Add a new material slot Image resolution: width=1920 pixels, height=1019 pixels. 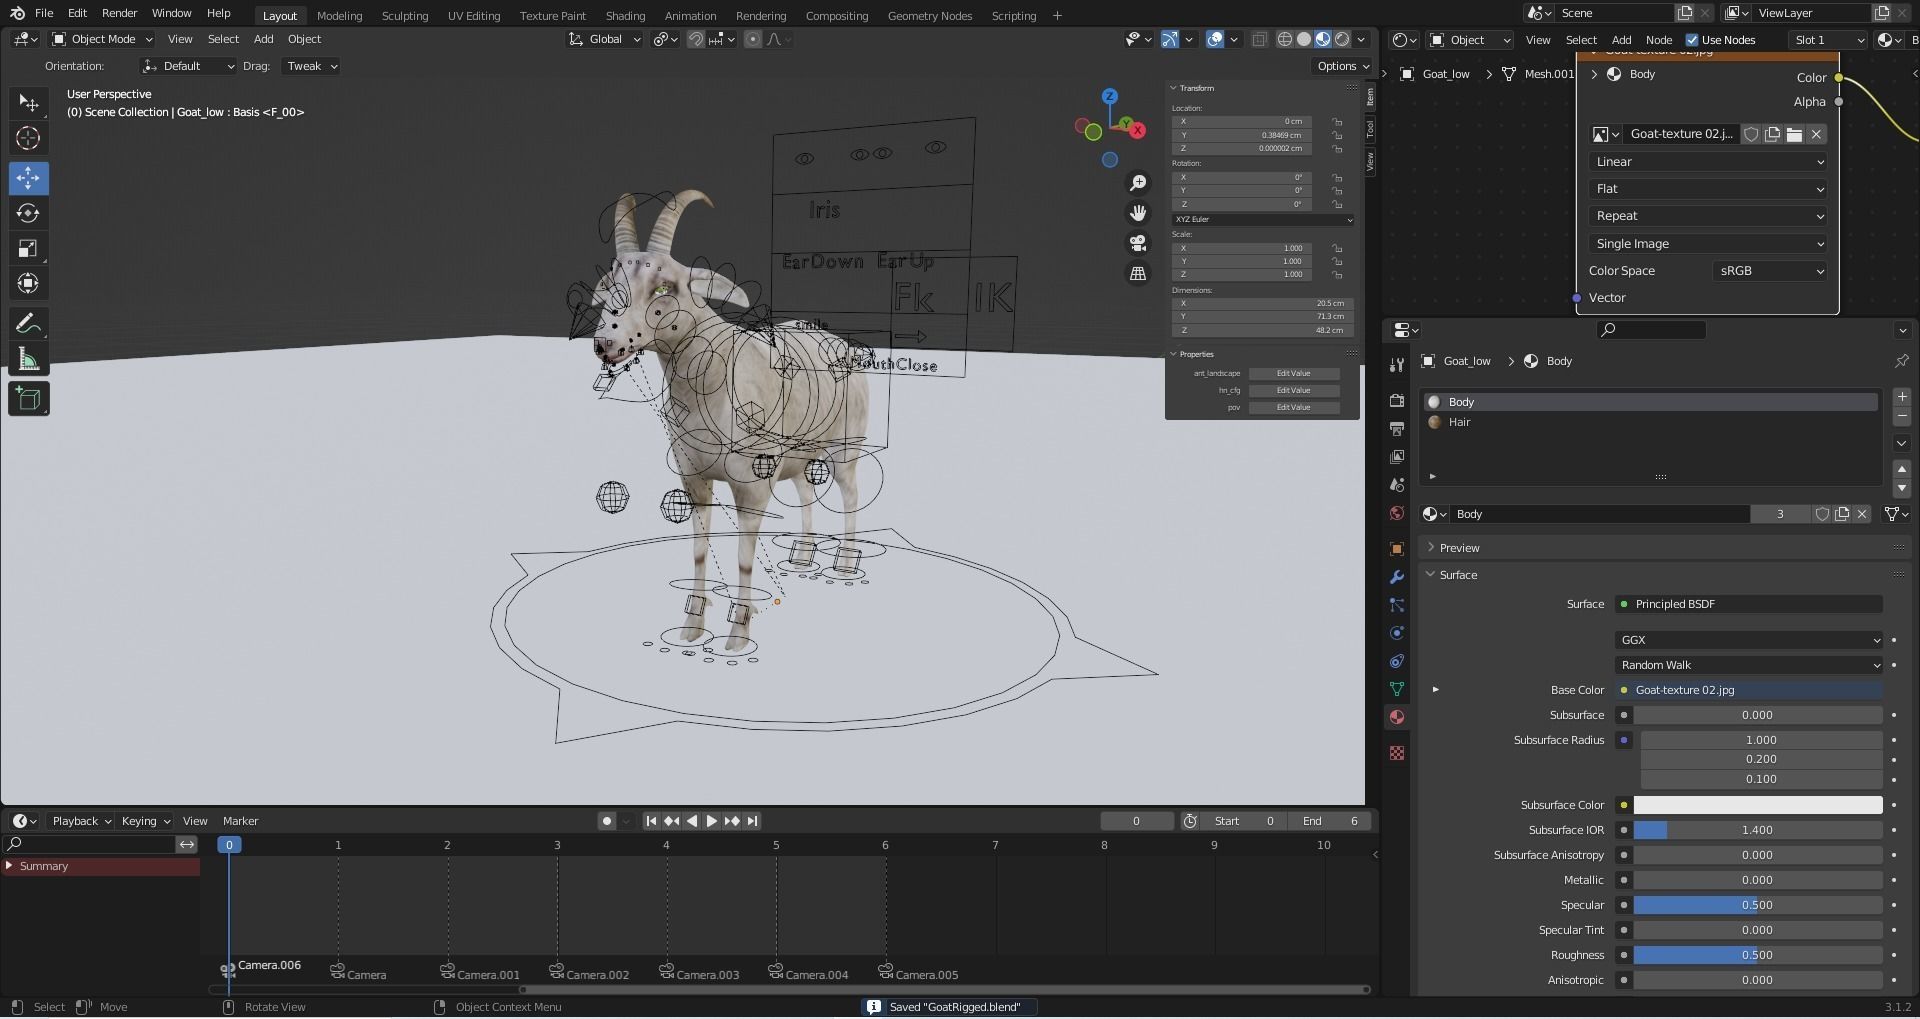click(1902, 397)
